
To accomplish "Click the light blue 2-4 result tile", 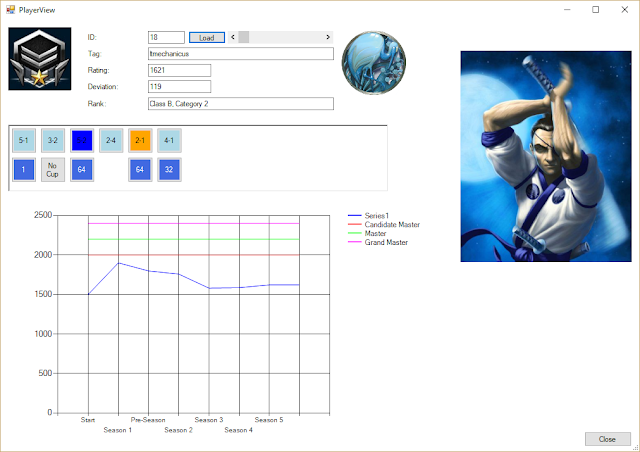I will tap(111, 140).
